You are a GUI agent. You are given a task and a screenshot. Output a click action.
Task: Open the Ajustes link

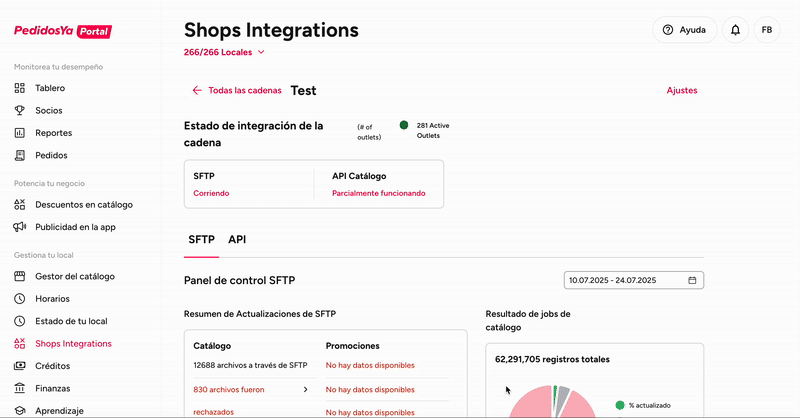(x=682, y=91)
